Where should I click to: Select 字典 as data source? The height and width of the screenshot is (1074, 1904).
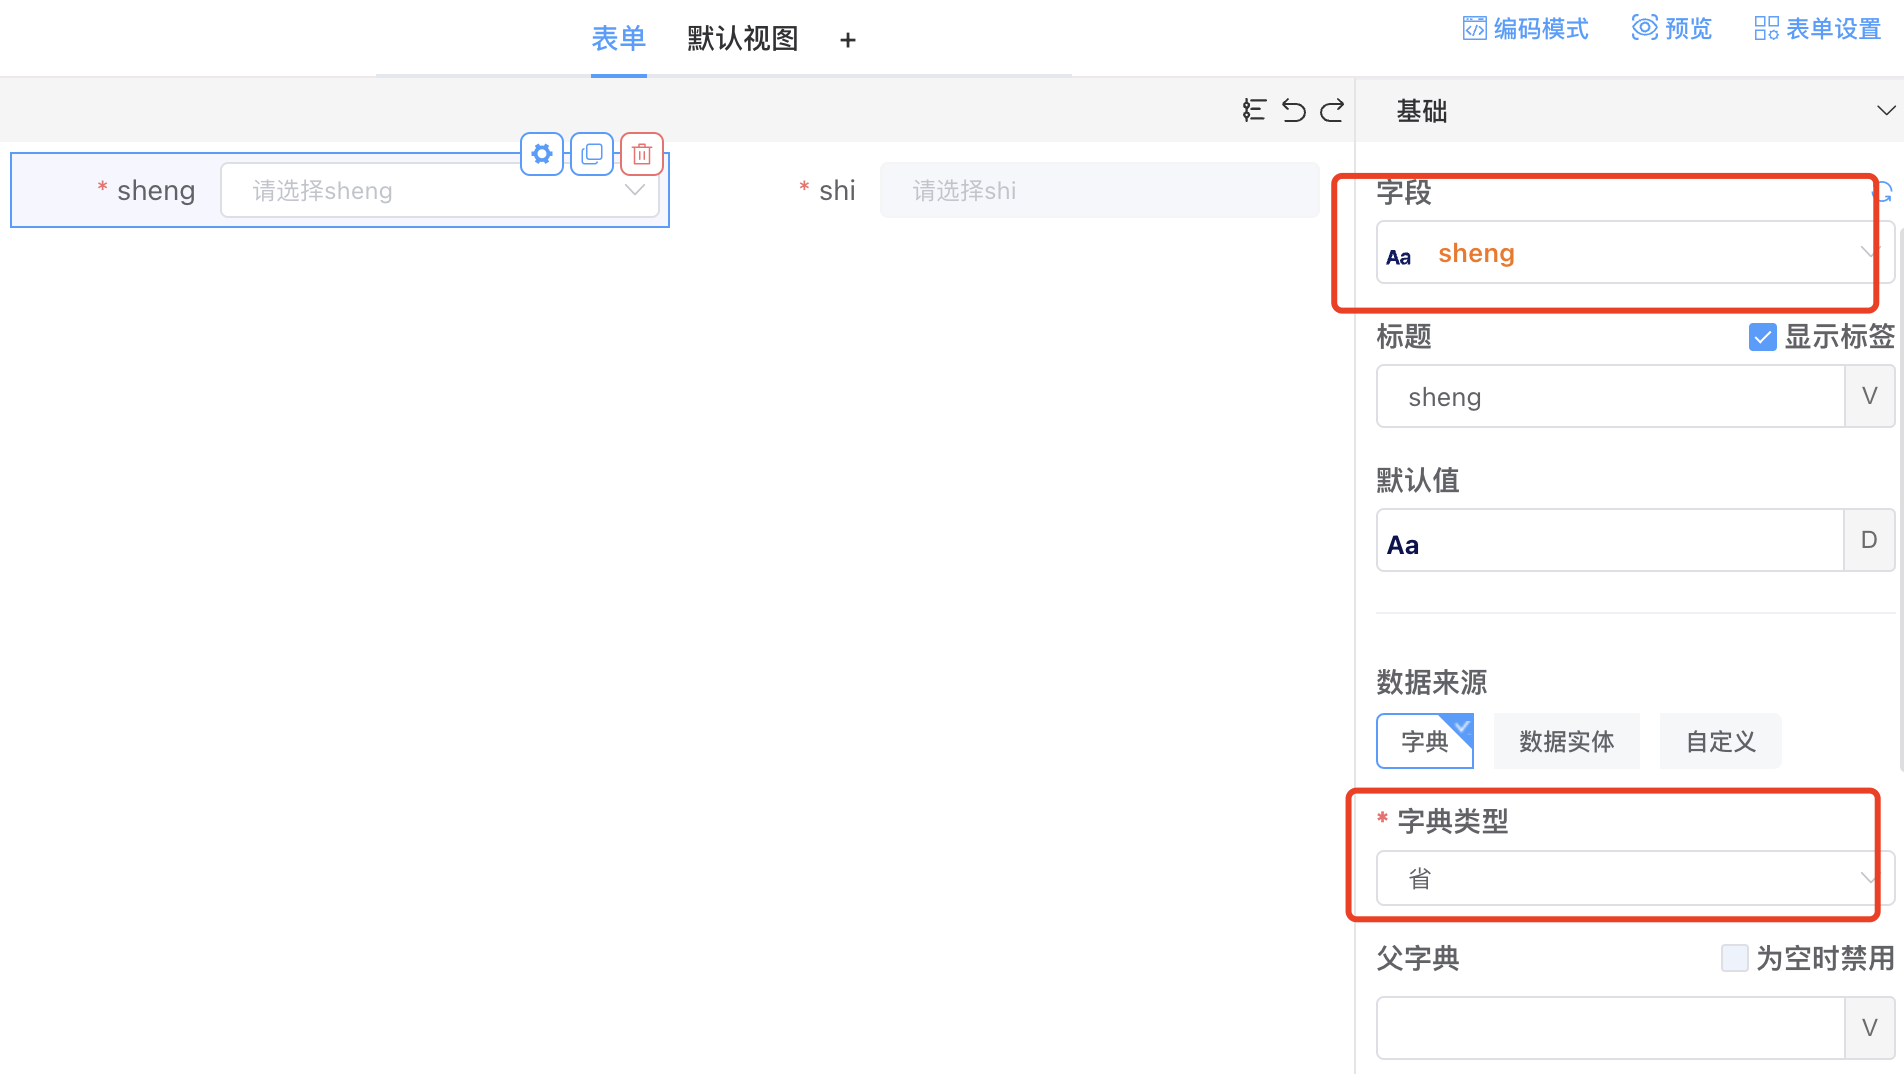pyautogui.click(x=1424, y=741)
